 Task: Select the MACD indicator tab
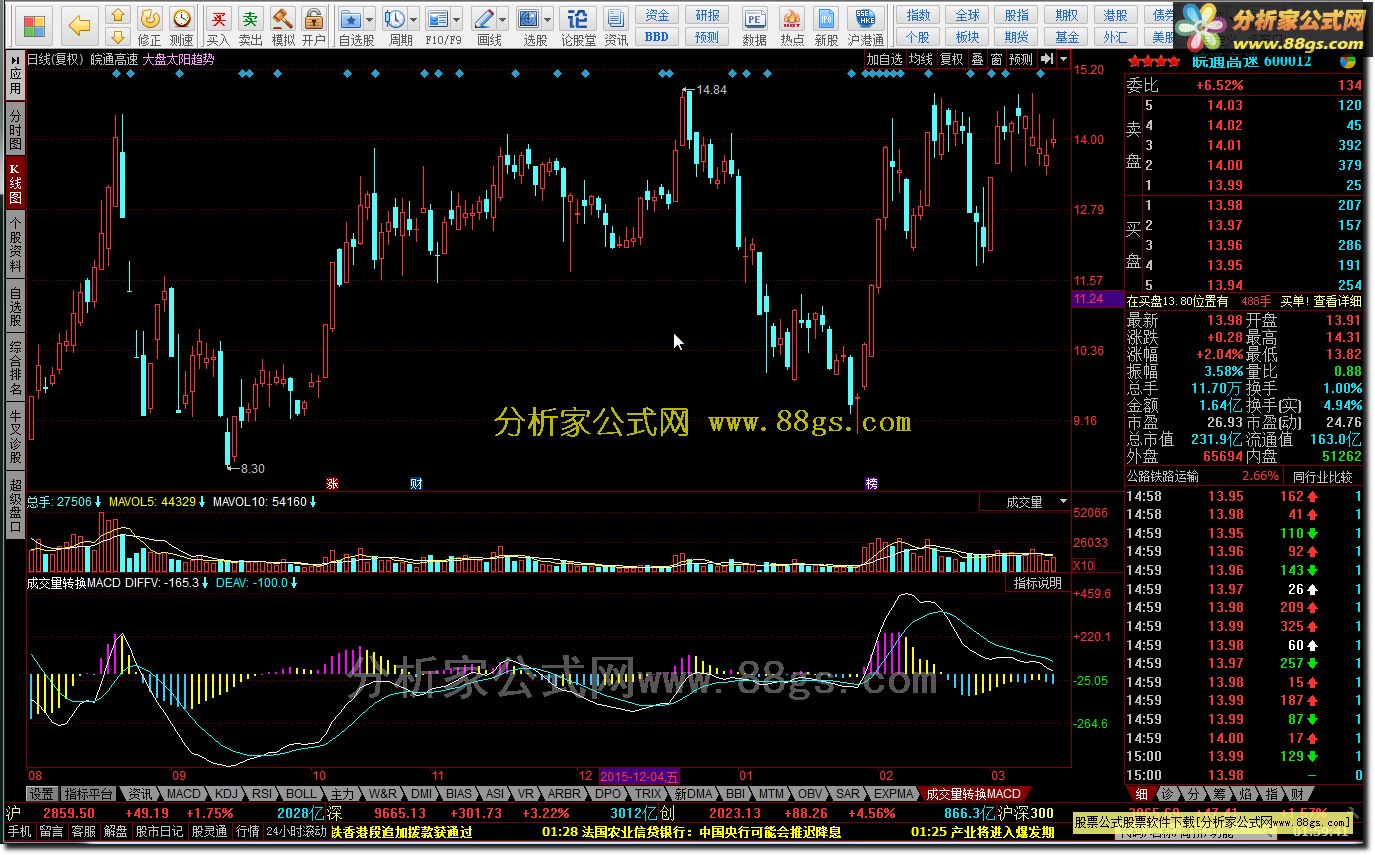click(x=183, y=793)
